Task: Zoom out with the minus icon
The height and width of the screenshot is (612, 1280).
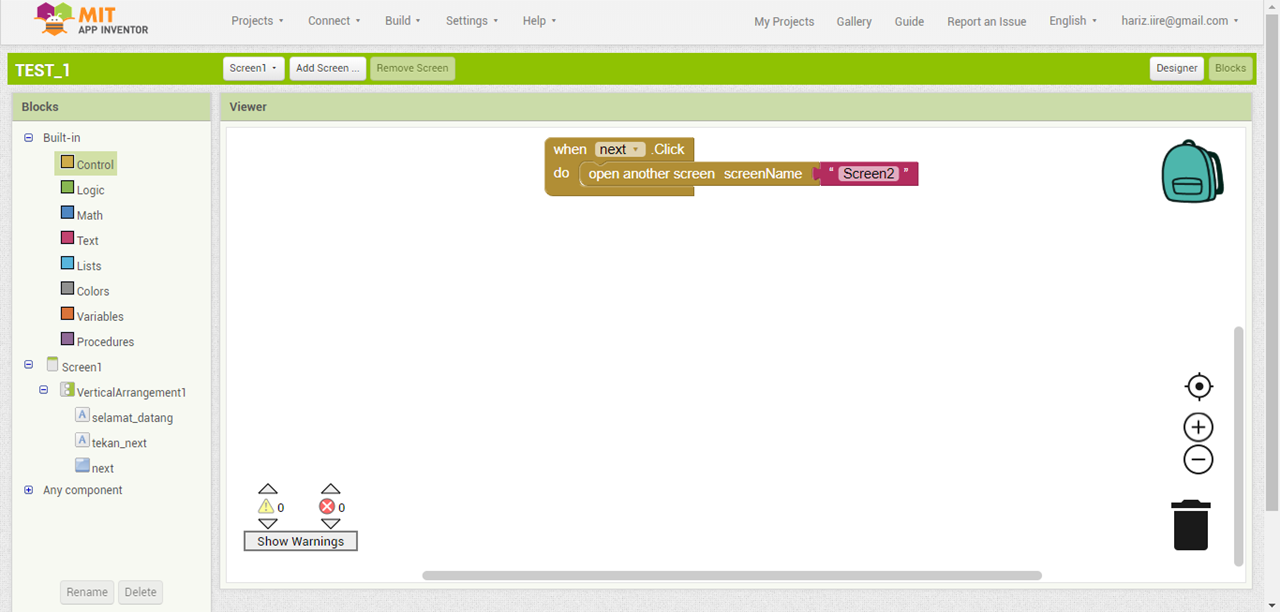Action: coord(1198,460)
